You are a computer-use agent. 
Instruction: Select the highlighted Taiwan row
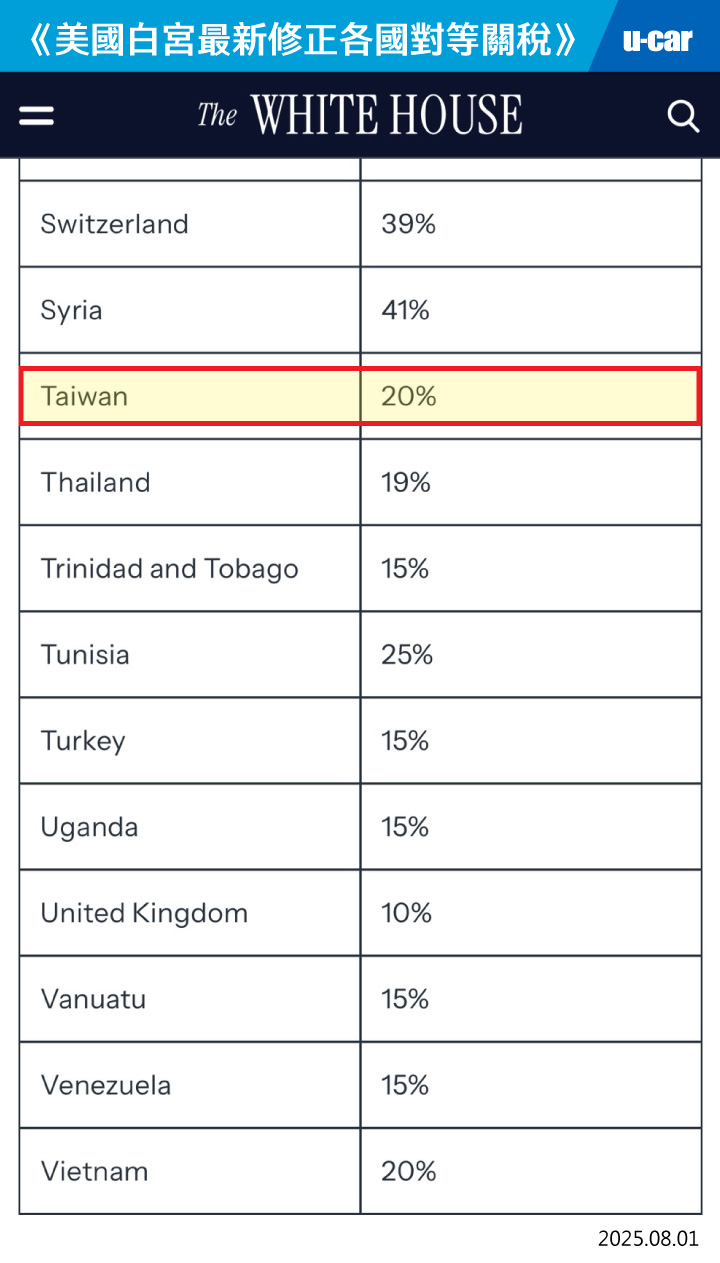click(x=360, y=396)
